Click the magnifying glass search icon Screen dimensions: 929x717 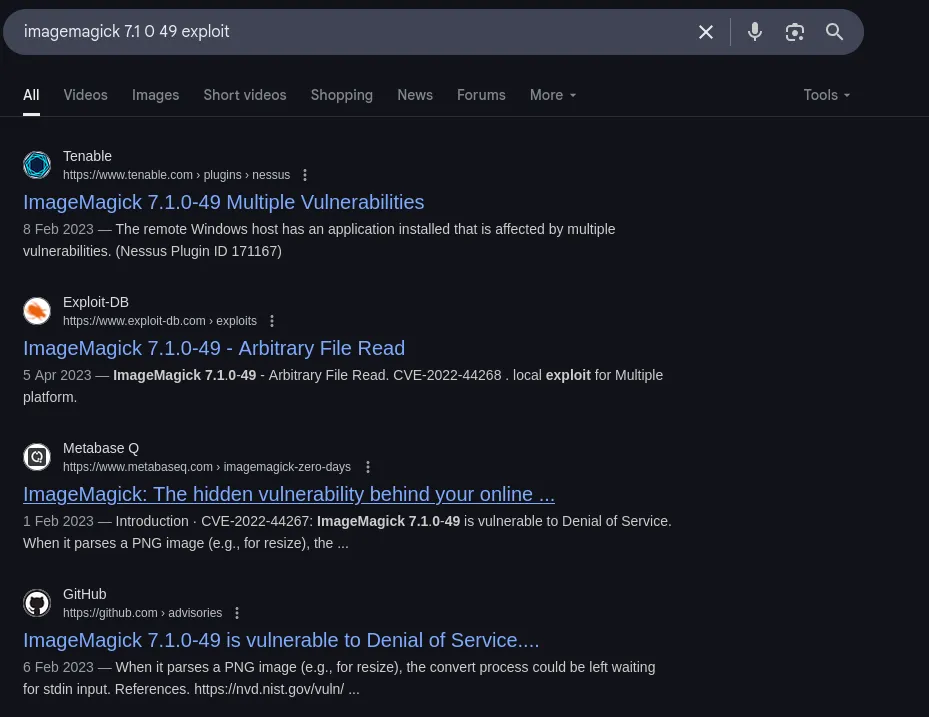[835, 32]
